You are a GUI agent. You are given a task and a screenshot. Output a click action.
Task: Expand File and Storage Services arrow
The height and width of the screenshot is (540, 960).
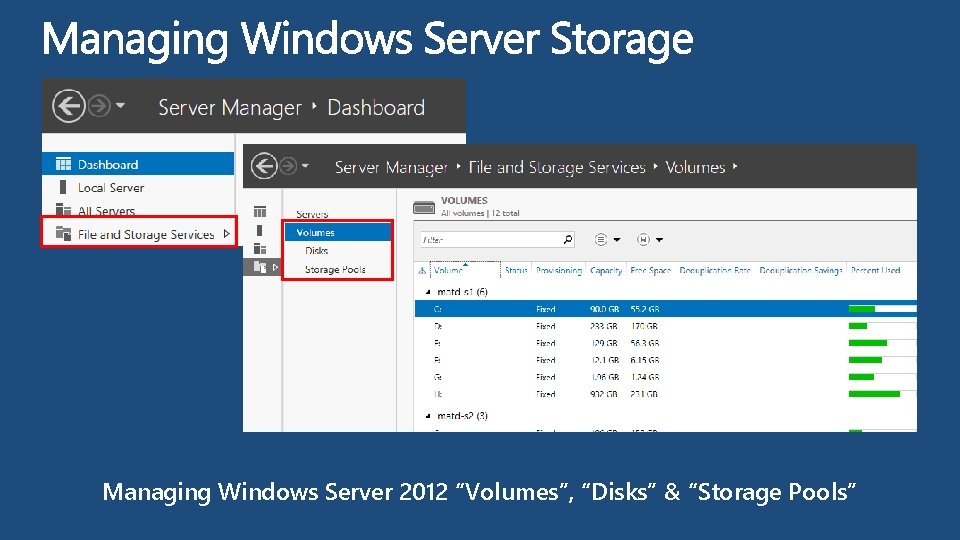coord(227,233)
